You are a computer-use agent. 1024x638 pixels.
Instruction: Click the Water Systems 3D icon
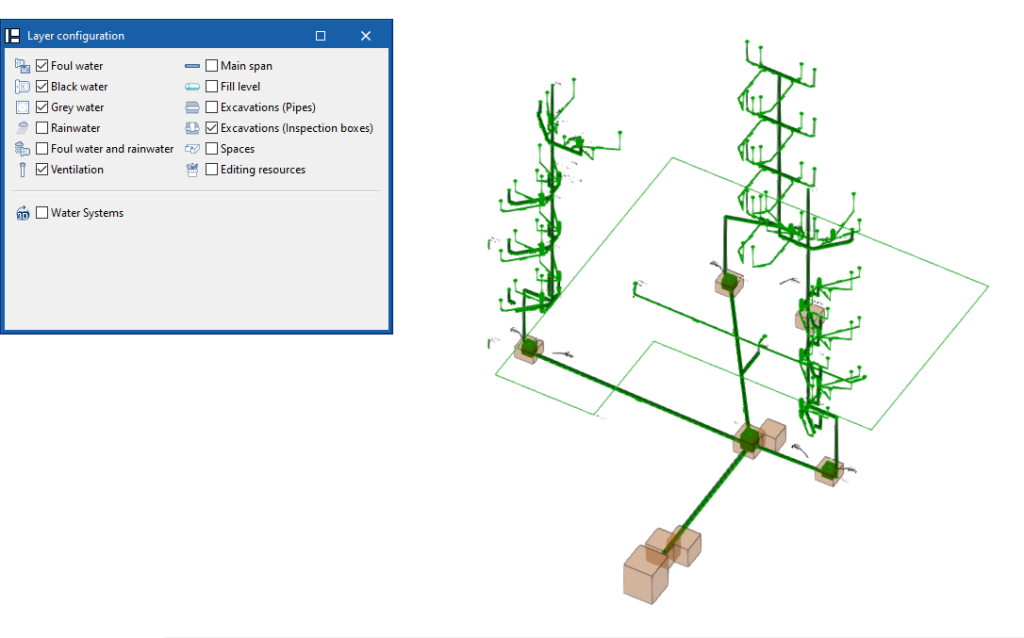tap(22, 212)
